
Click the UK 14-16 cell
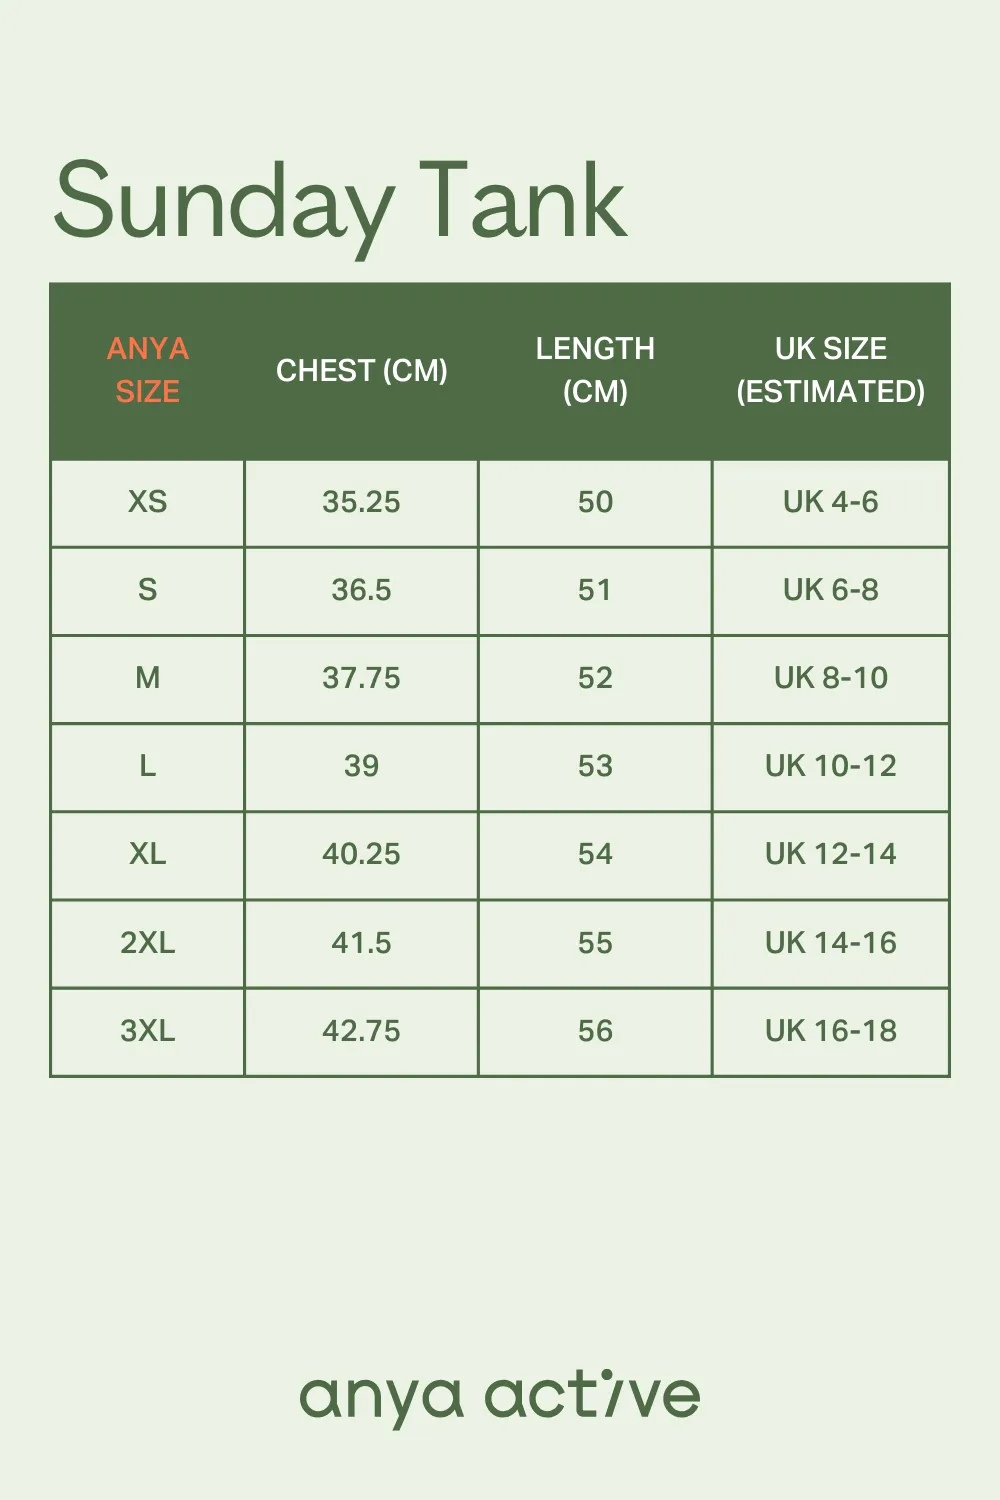pyautogui.click(x=831, y=943)
